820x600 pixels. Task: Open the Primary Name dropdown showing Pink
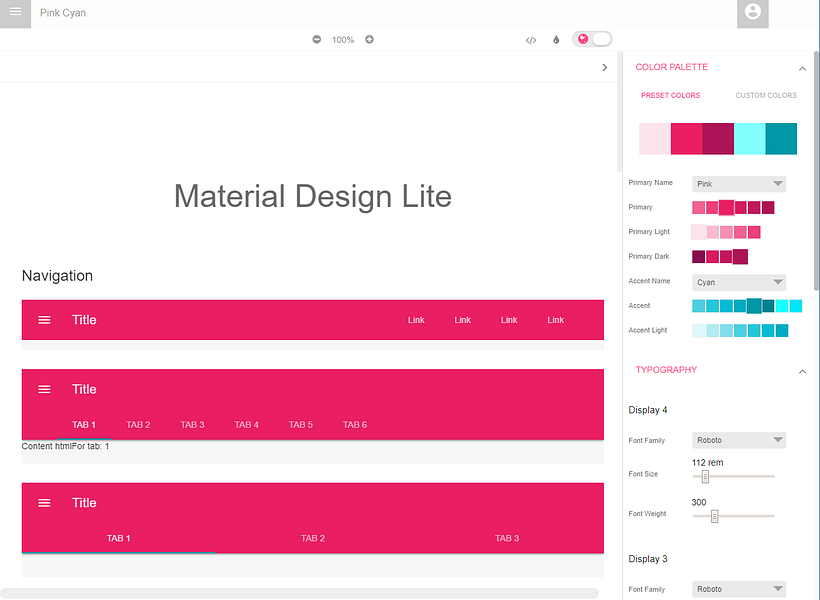(x=739, y=184)
